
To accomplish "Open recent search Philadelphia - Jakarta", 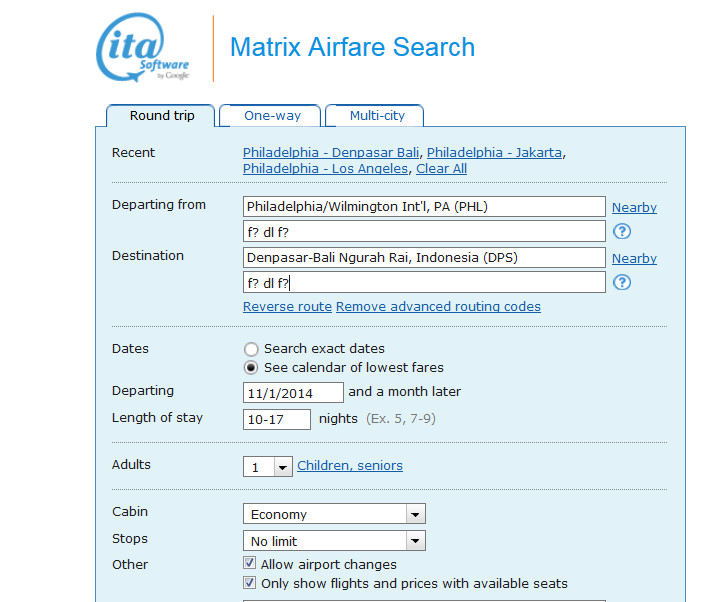I will (494, 152).
